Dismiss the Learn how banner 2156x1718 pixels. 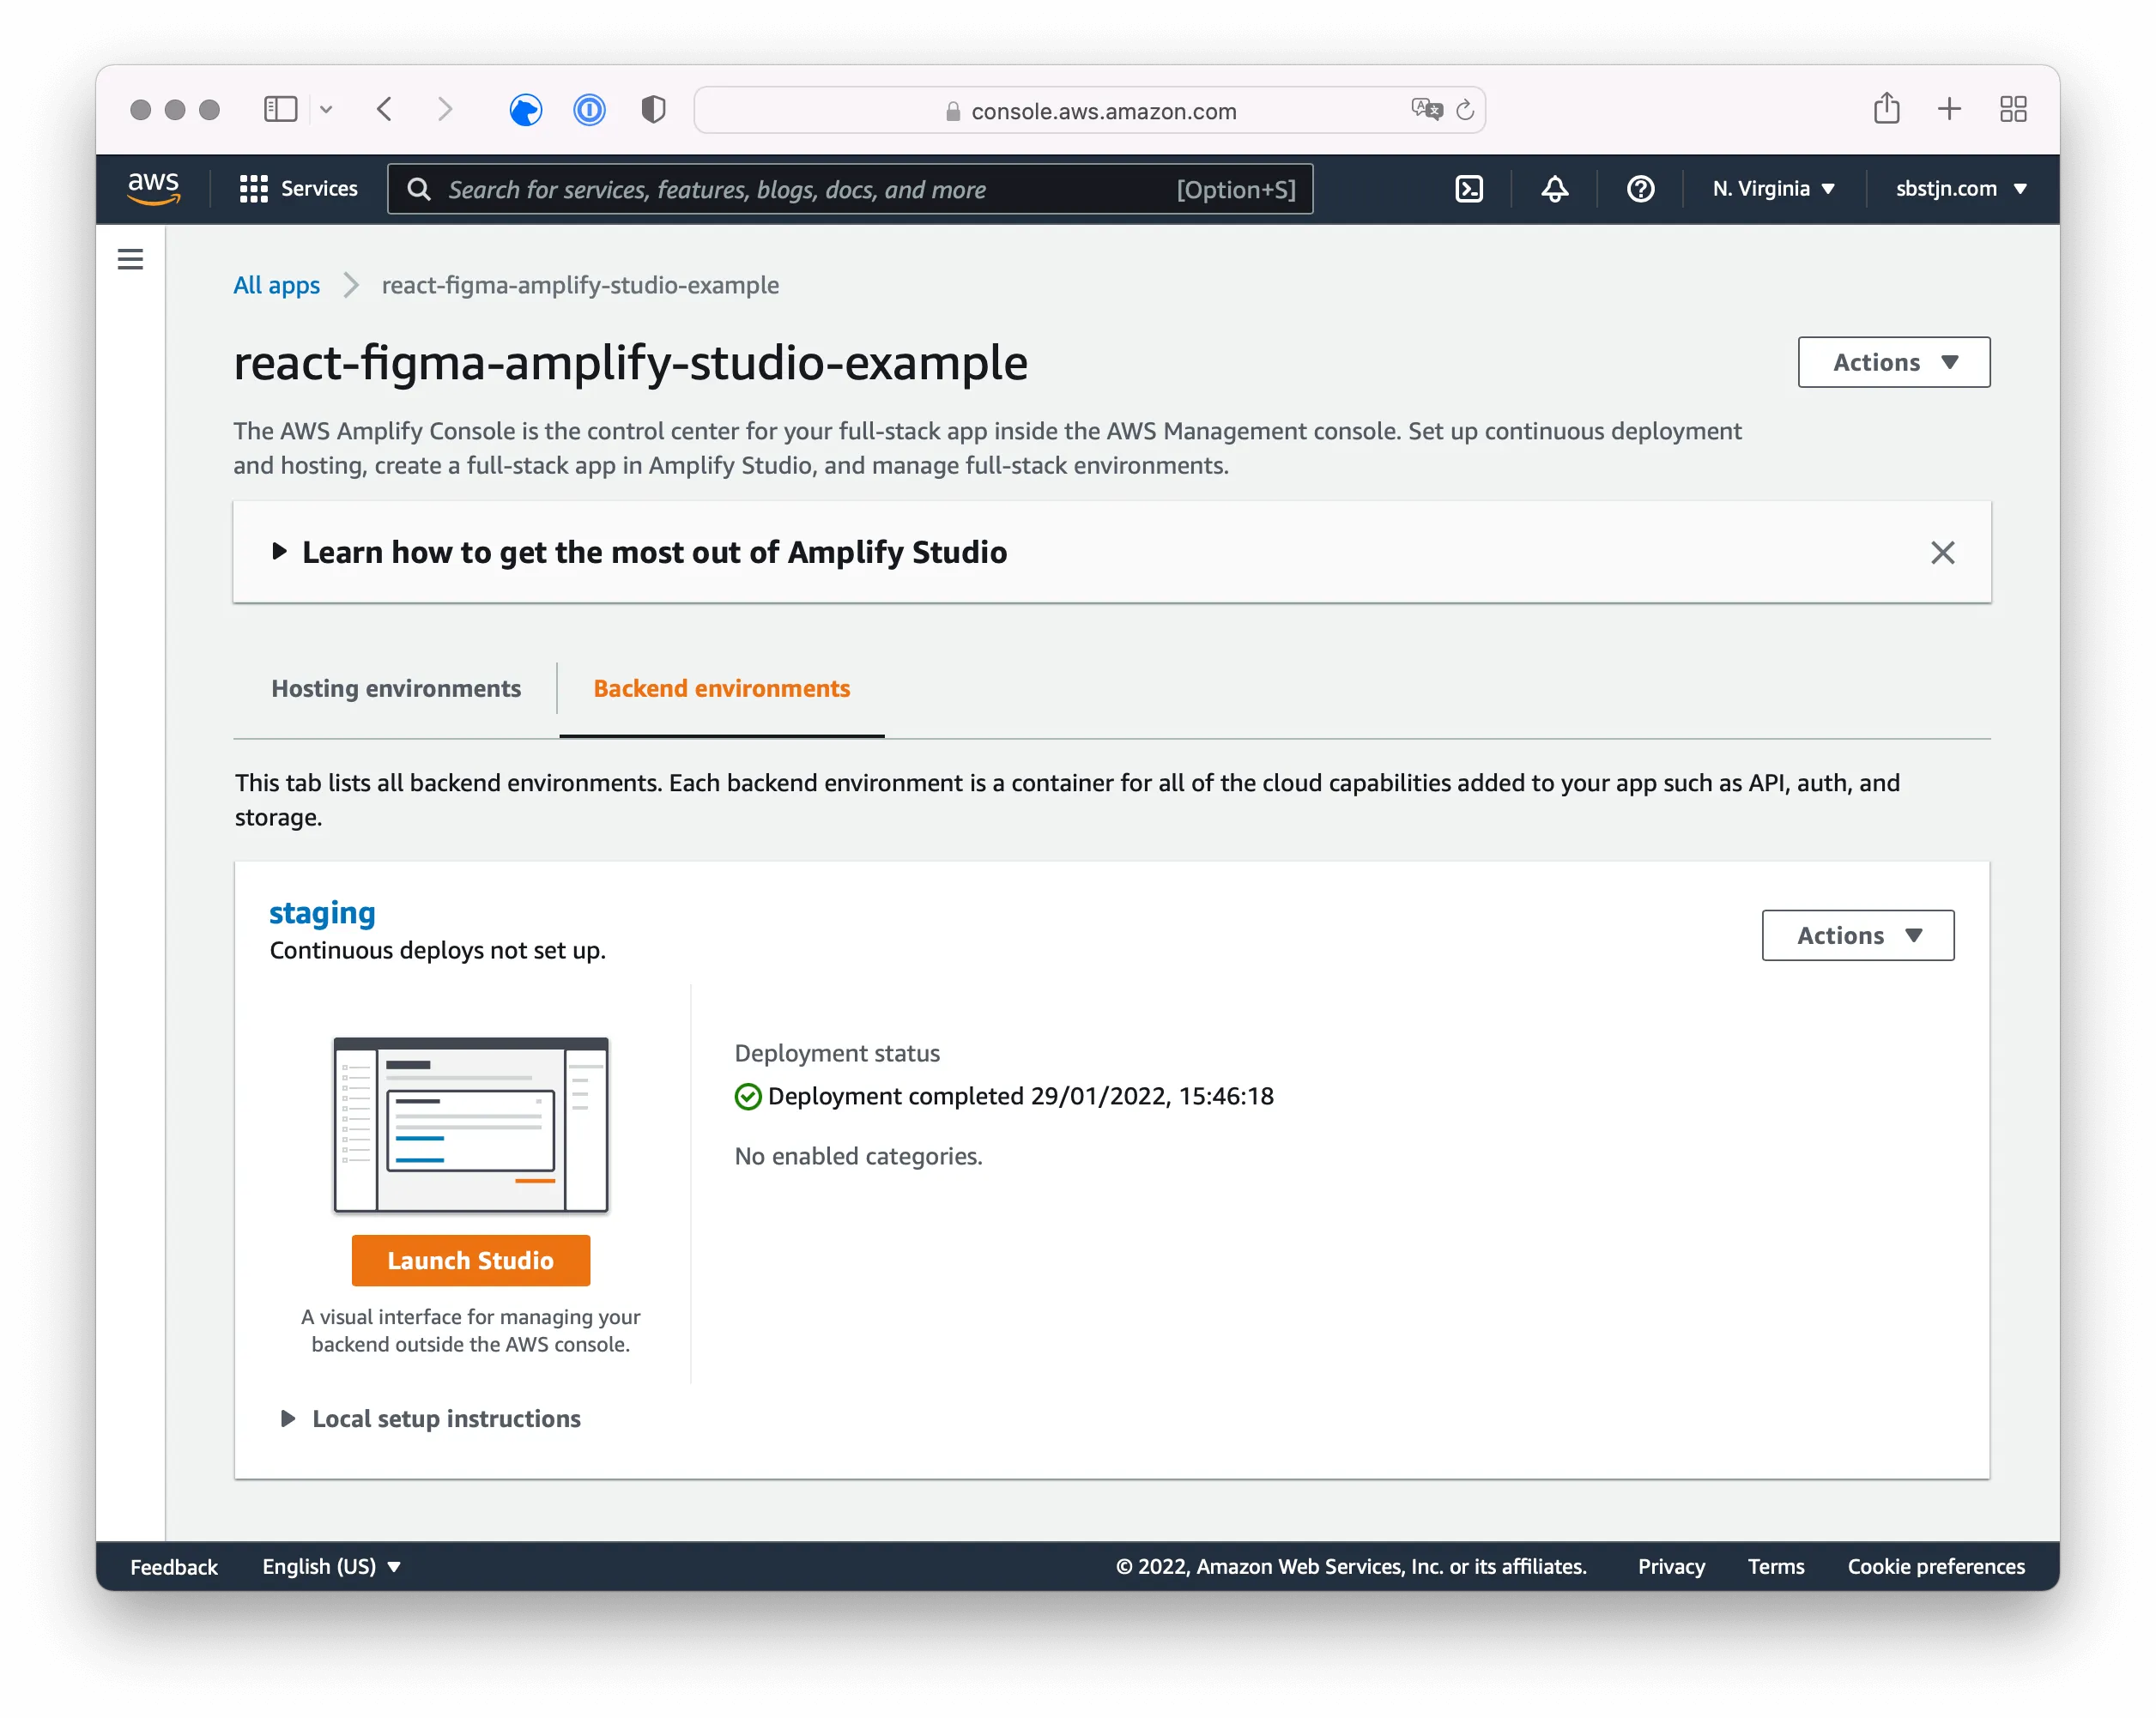pyautogui.click(x=1943, y=552)
